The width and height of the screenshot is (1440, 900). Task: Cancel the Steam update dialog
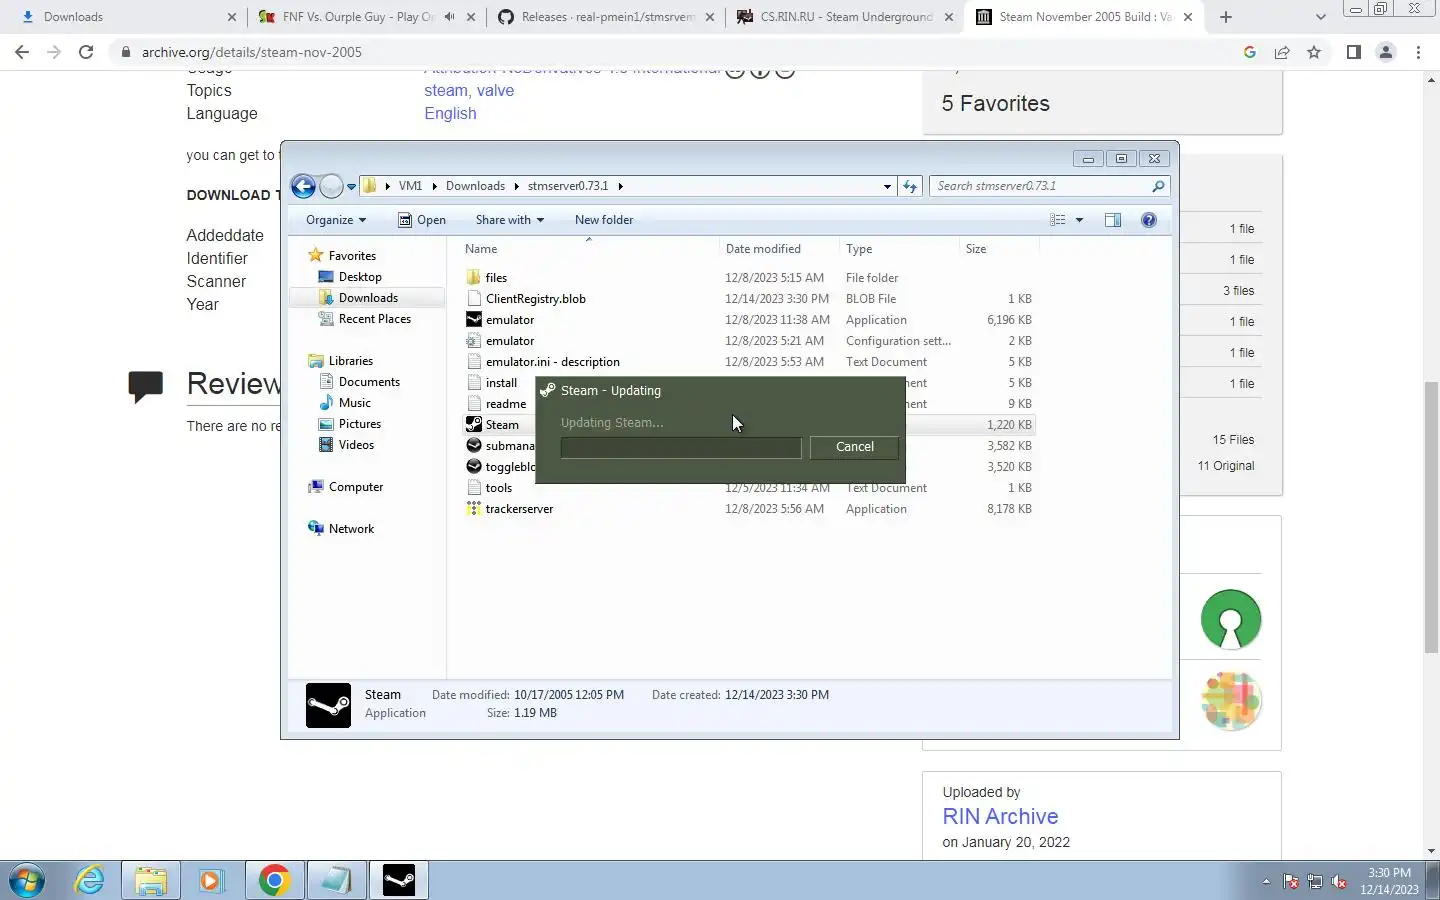pyautogui.click(x=854, y=447)
